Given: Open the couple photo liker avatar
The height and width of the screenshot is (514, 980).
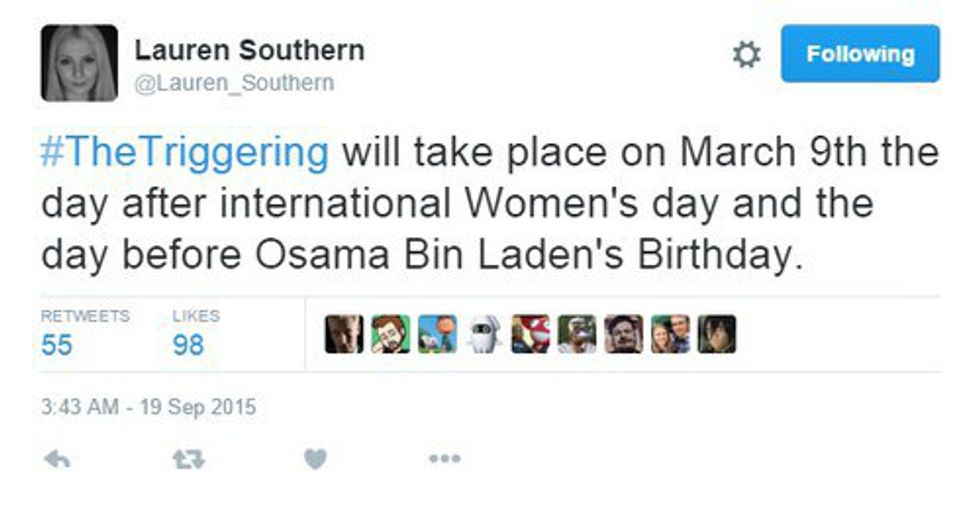Looking at the screenshot, I should [670, 334].
